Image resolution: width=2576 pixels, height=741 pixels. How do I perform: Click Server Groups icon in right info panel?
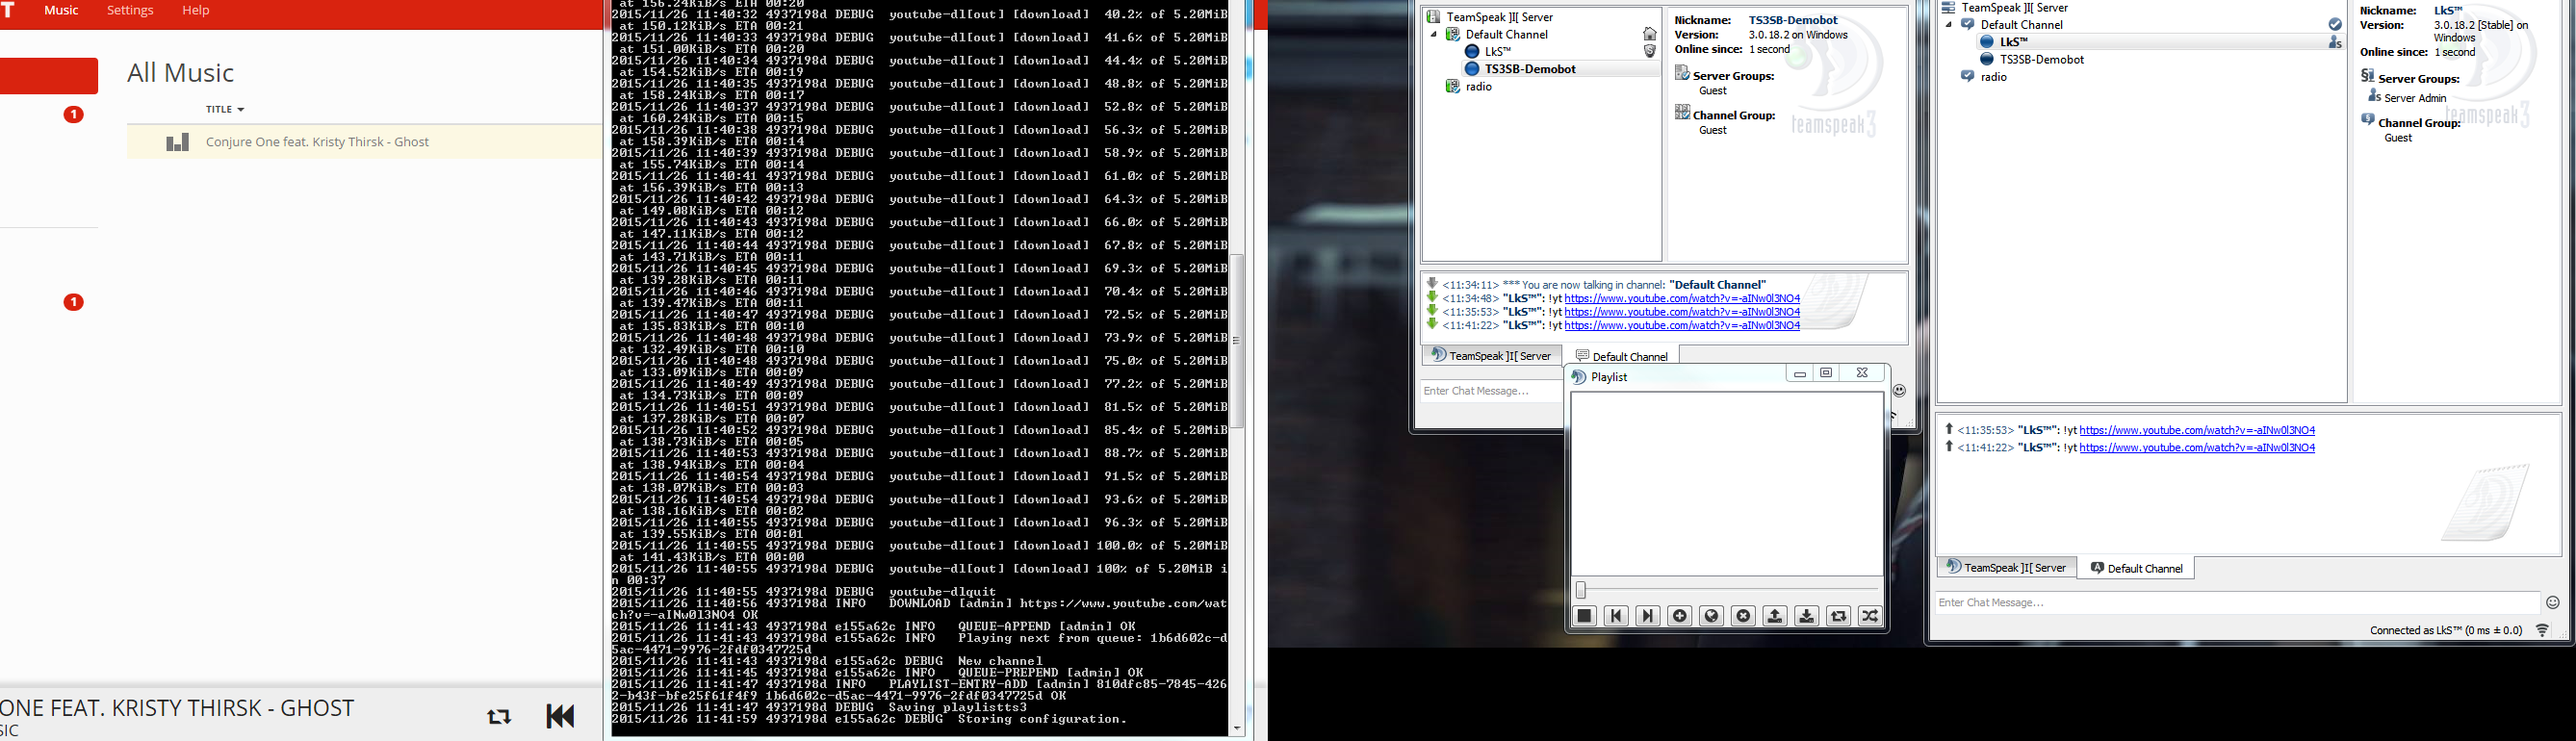[x=2367, y=76]
